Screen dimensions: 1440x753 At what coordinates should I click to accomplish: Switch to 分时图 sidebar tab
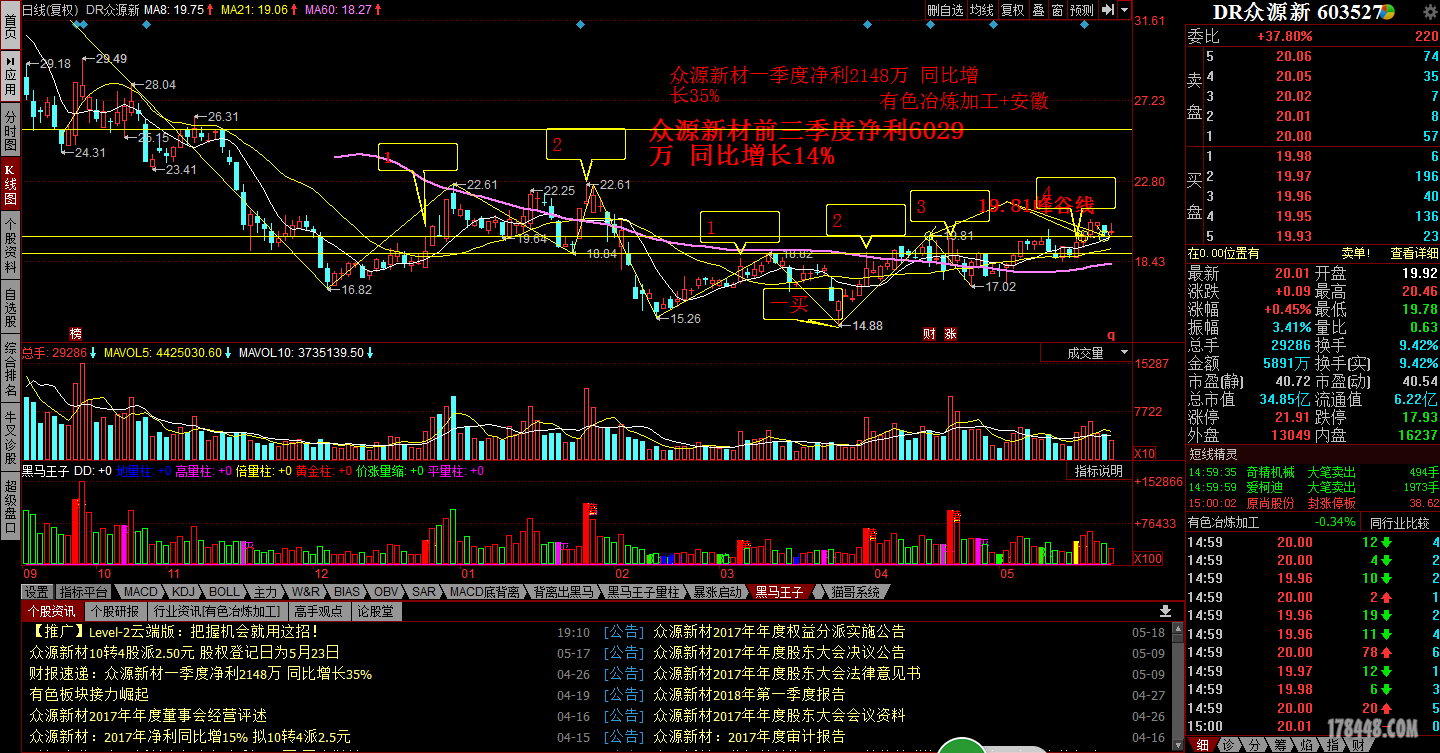10,131
